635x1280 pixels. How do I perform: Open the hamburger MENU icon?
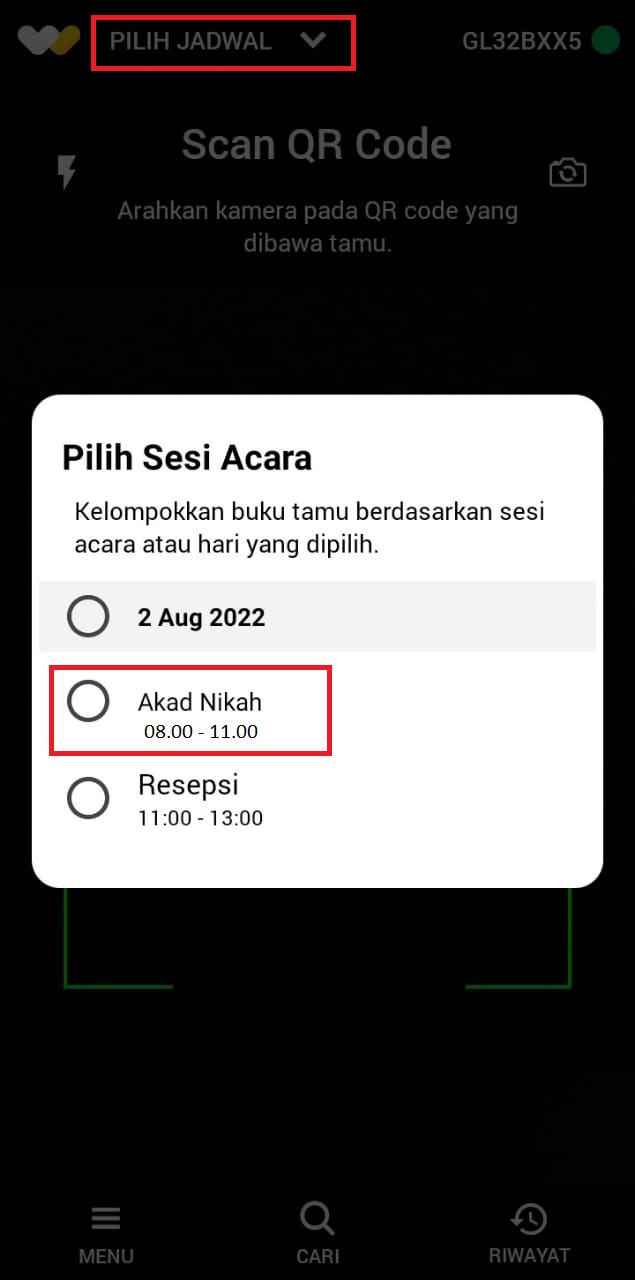106,1218
